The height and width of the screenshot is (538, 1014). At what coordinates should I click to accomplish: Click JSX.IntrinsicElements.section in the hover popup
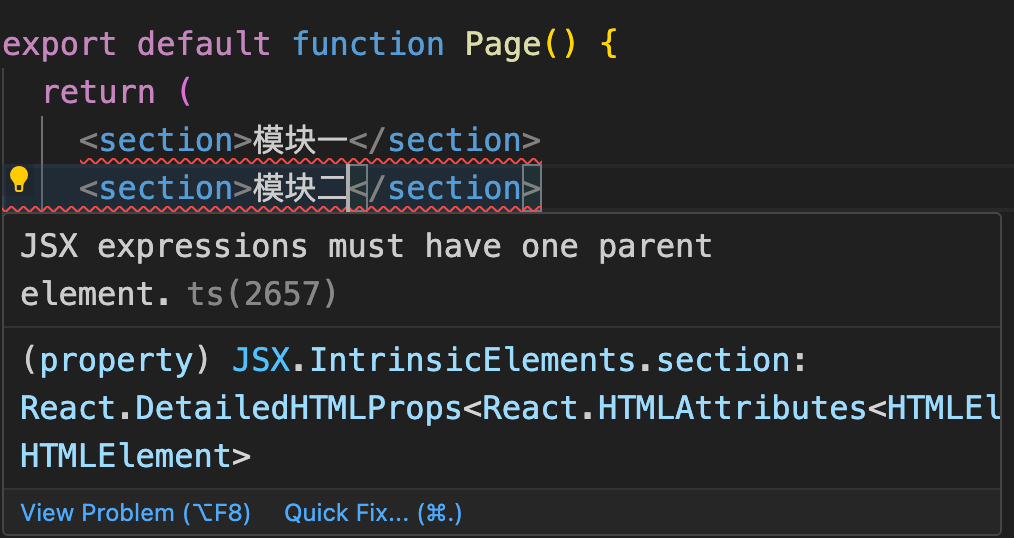(x=512, y=360)
